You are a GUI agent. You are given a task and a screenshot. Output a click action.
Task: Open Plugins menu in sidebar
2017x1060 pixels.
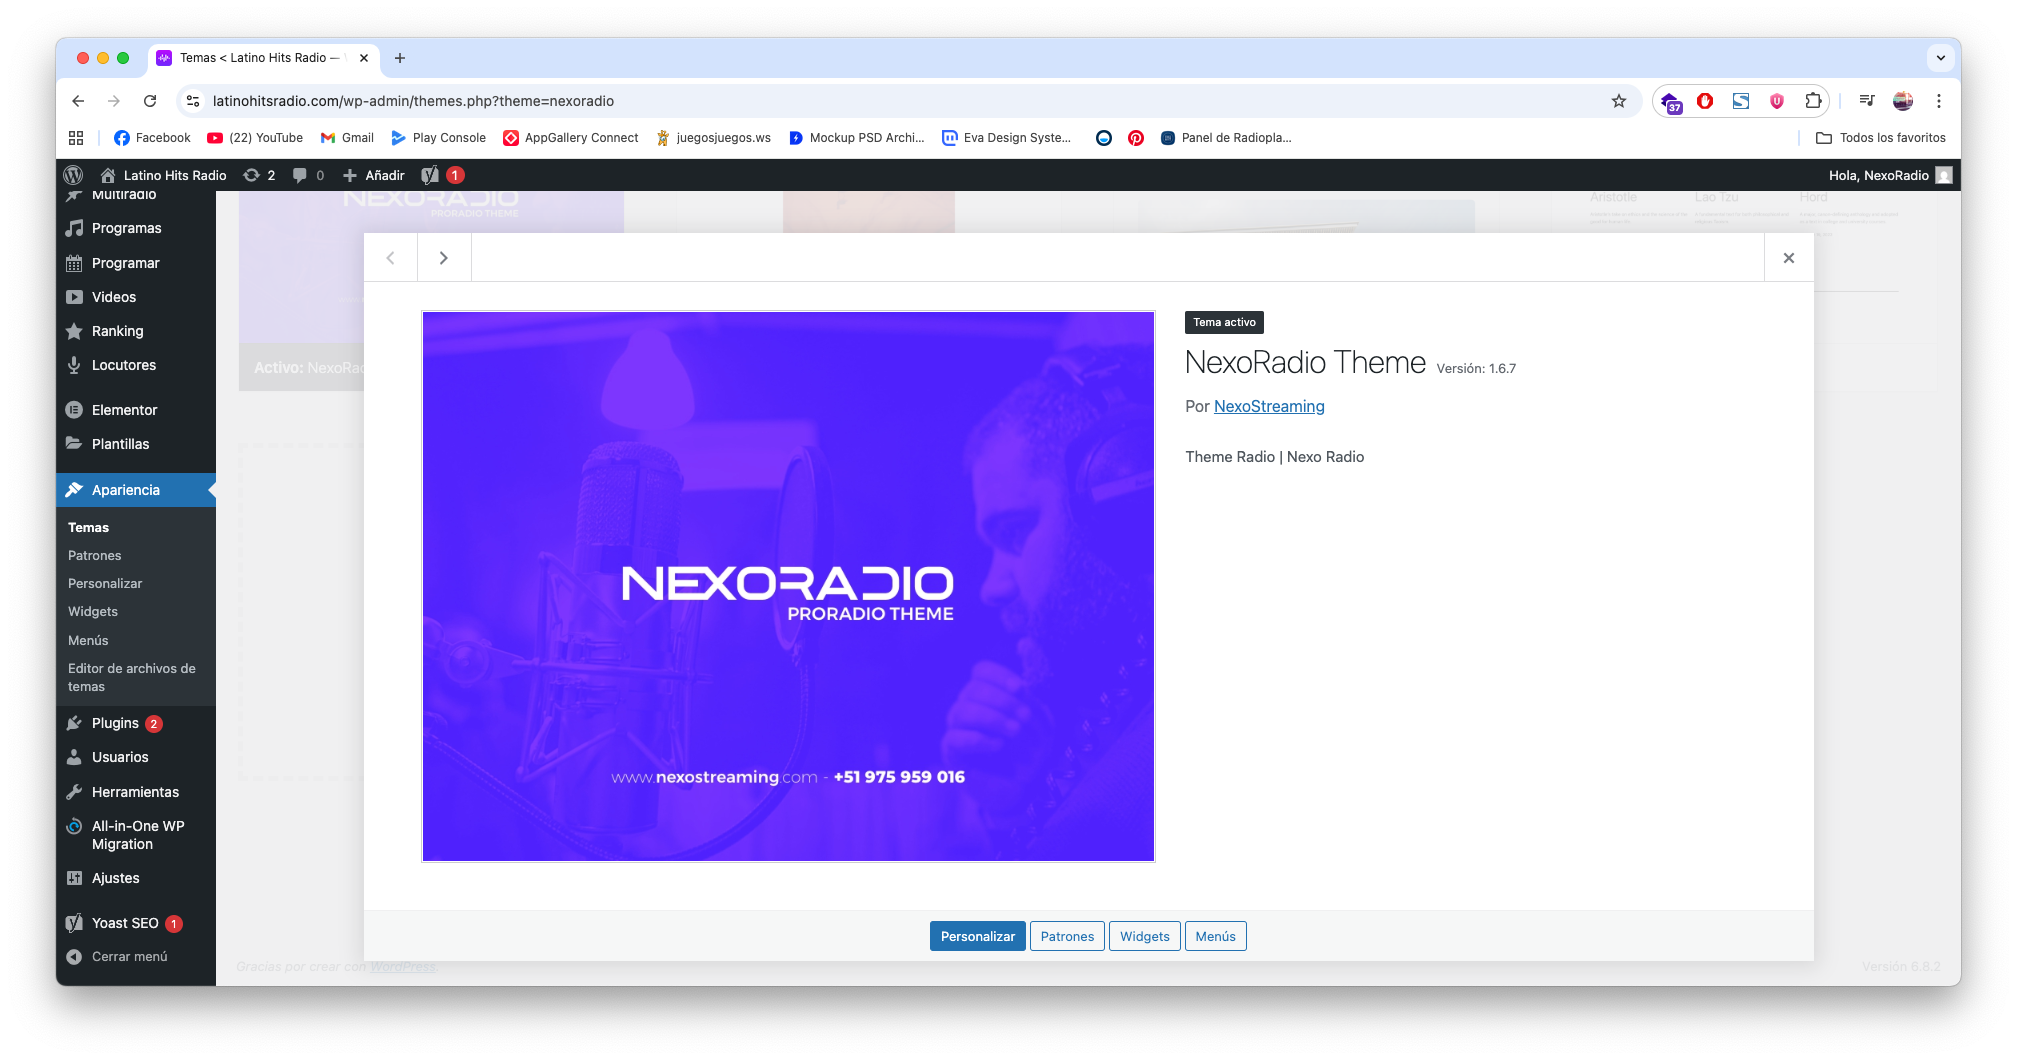pyautogui.click(x=115, y=723)
